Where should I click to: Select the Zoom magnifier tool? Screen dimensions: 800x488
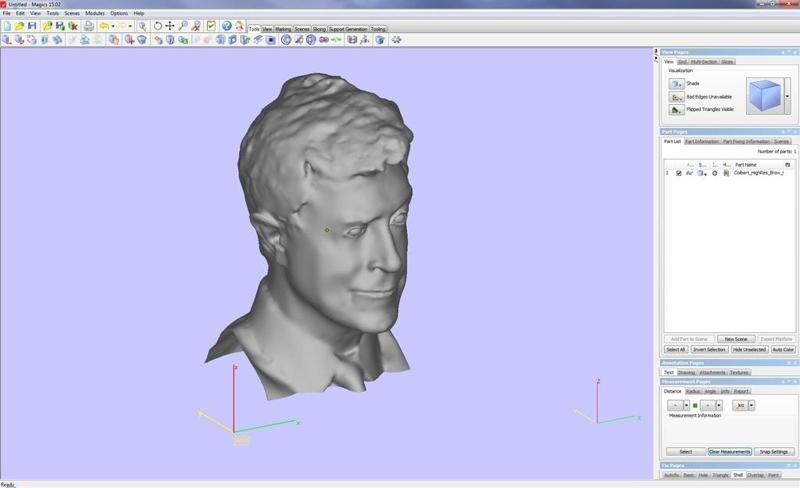(183, 26)
